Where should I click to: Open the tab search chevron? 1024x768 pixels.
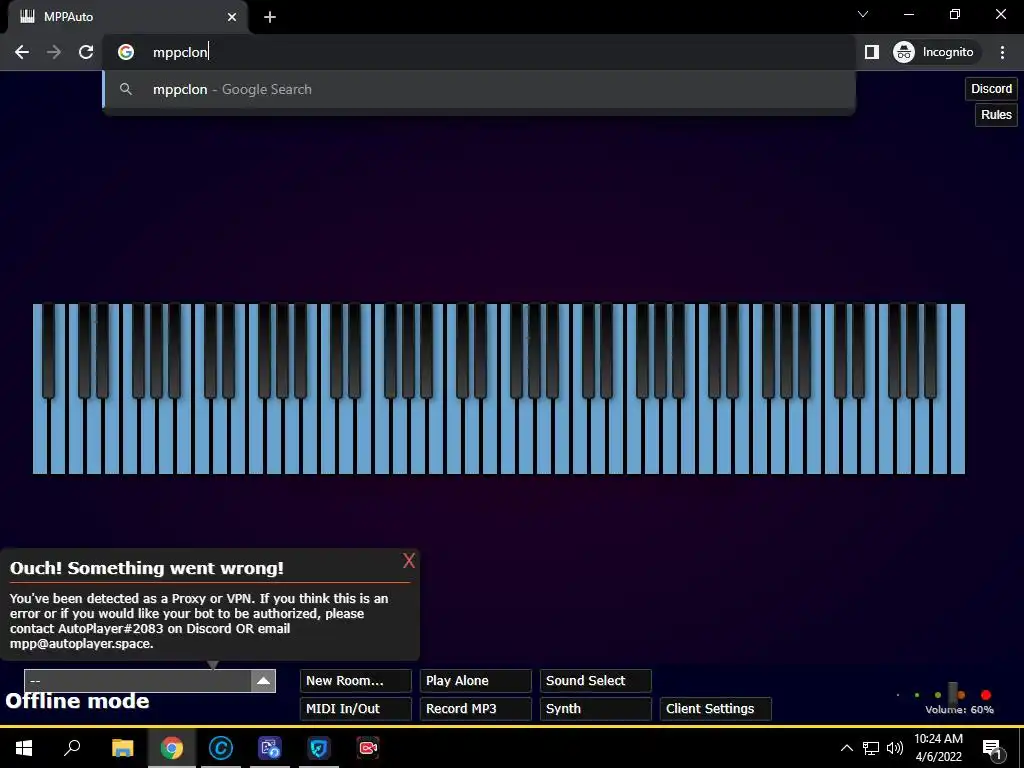(x=863, y=14)
